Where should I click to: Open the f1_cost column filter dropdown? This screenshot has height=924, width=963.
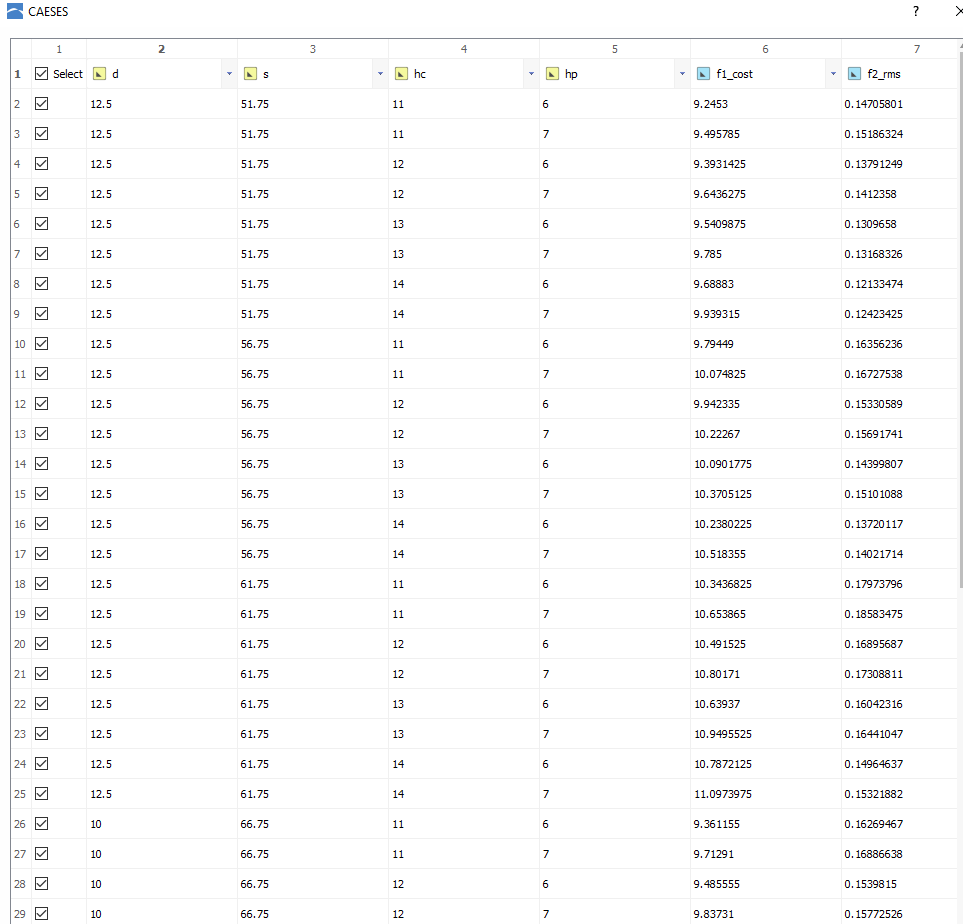click(x=833, y=74)
